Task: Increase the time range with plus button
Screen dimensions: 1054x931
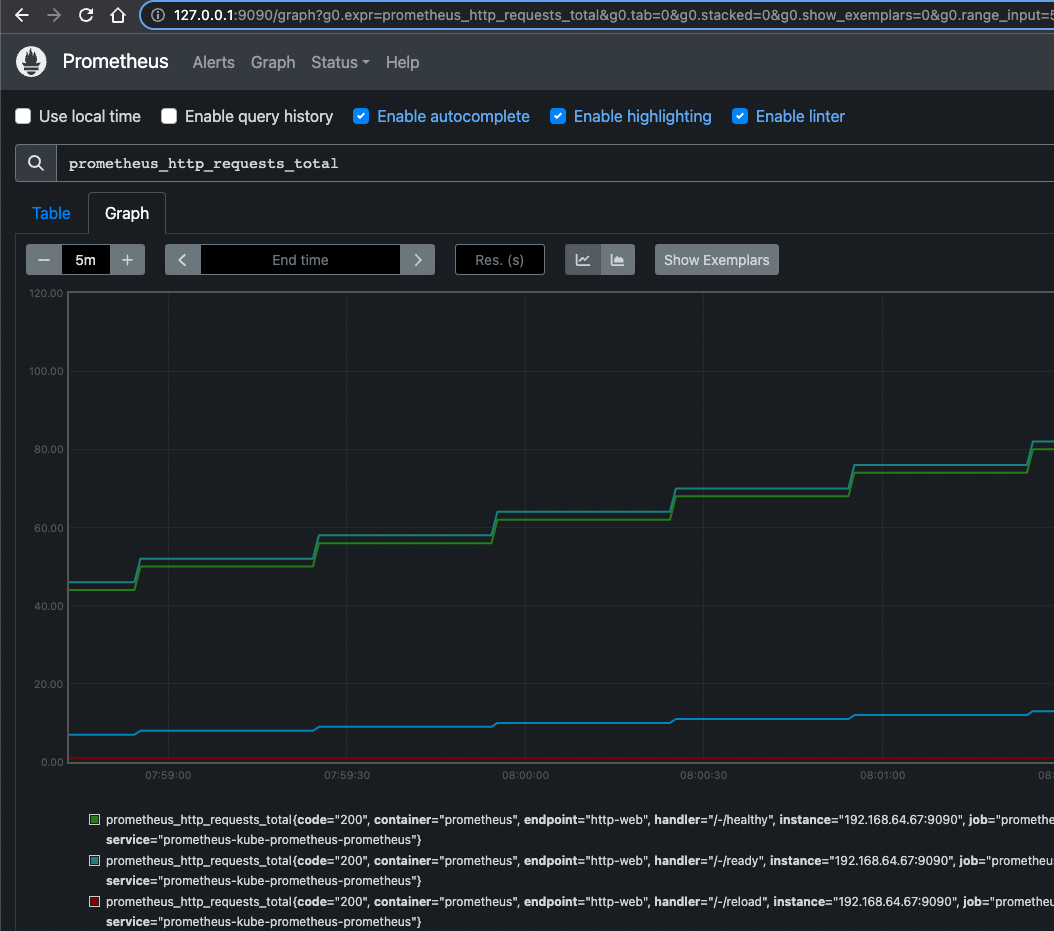Action: coord(127,260)
